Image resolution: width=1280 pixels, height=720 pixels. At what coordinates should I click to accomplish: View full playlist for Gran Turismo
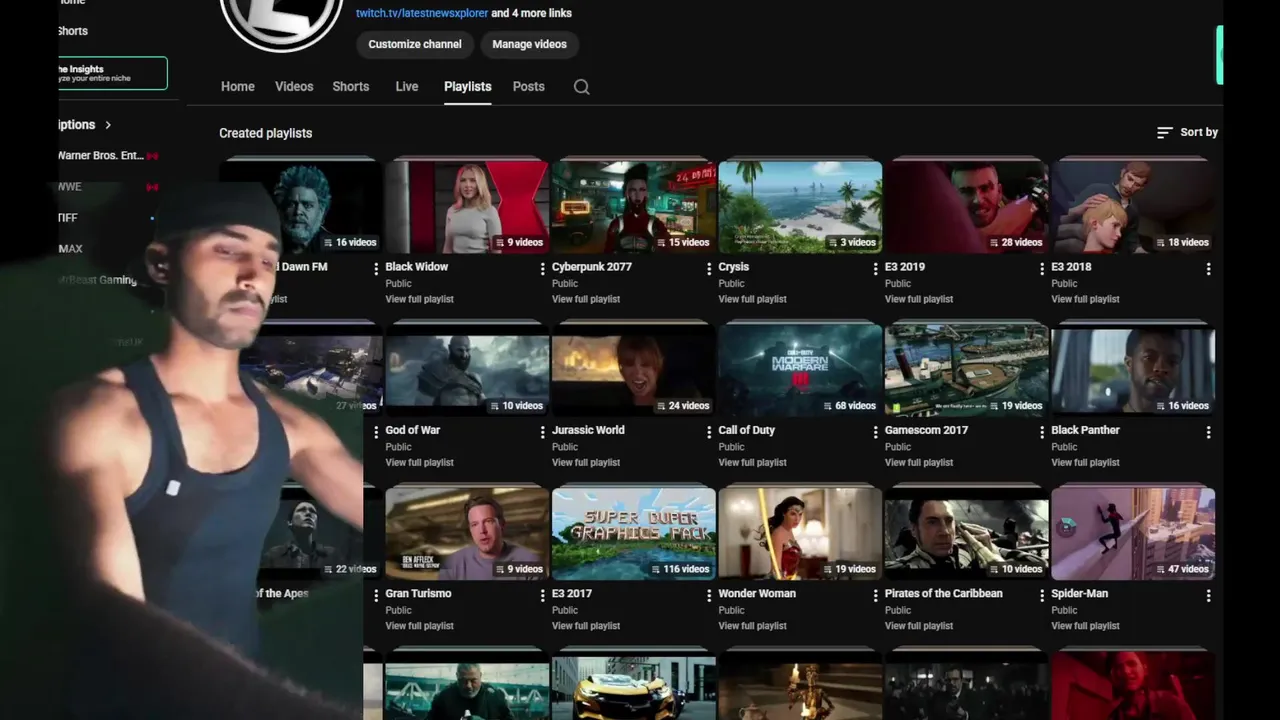[420, 626]
